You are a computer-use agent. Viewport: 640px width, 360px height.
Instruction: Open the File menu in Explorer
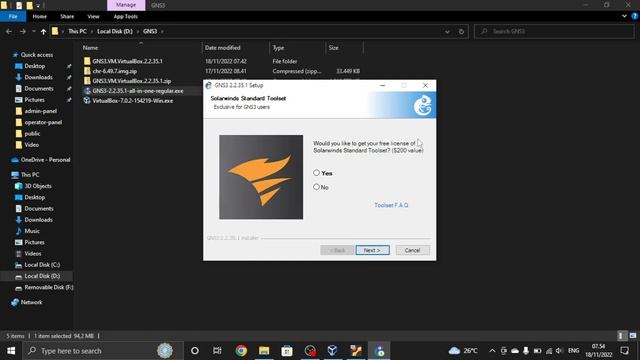pos(13,16)
